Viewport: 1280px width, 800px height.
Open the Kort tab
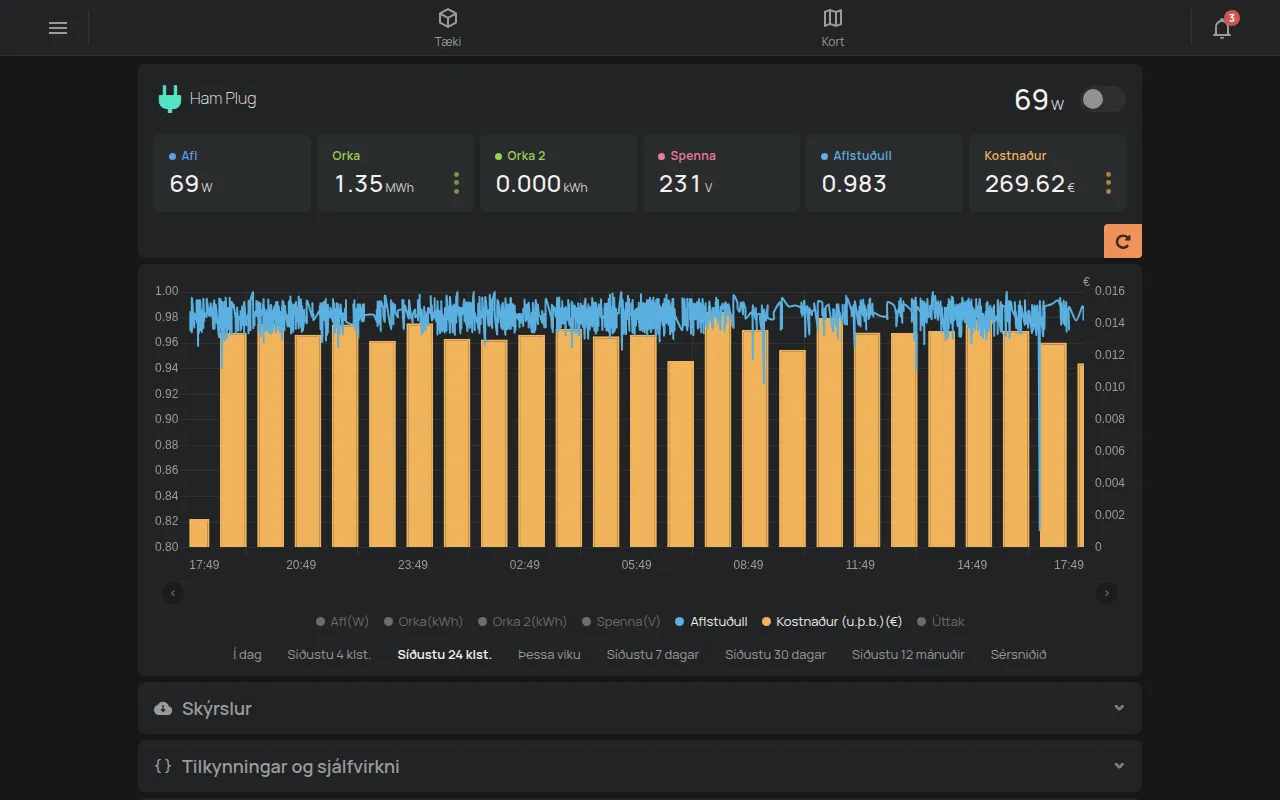tap(833, 28)
